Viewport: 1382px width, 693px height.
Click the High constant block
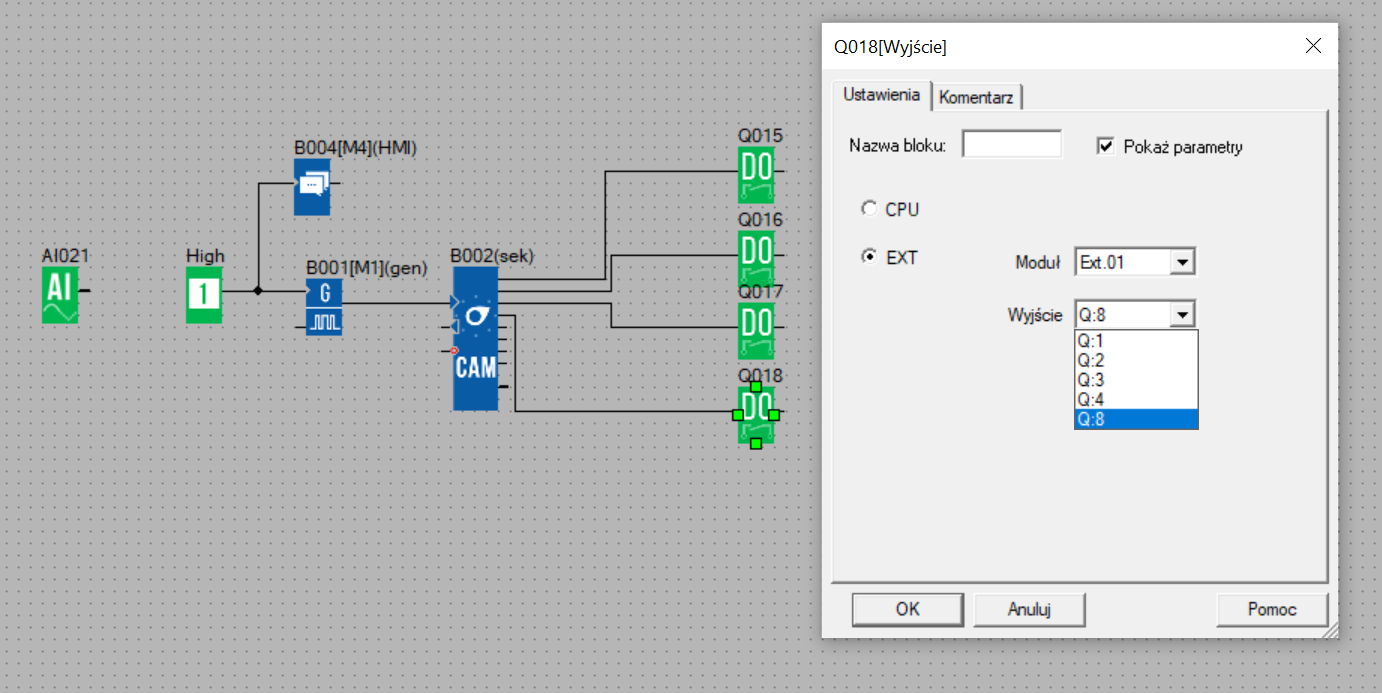[x=204, y=295]
